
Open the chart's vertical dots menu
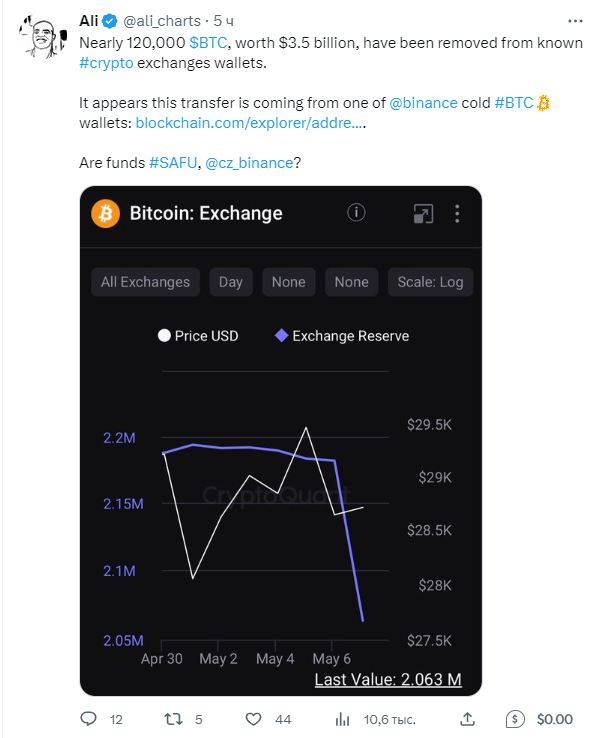(457, 214)
